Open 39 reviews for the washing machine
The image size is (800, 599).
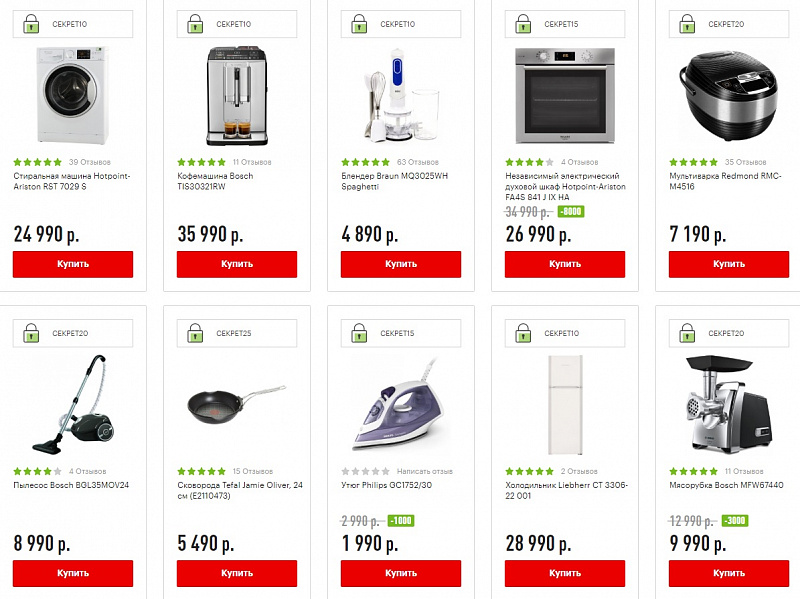point(89,162)
